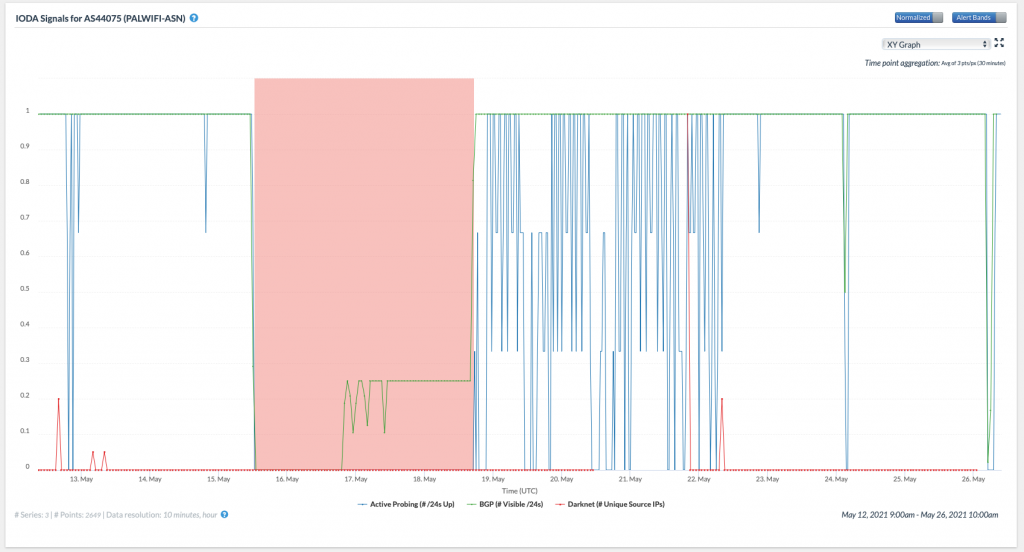Screen dimensions: 1024x552
Task: Click the help icon next to Data resolution
Action: click(x=224, y=514)
